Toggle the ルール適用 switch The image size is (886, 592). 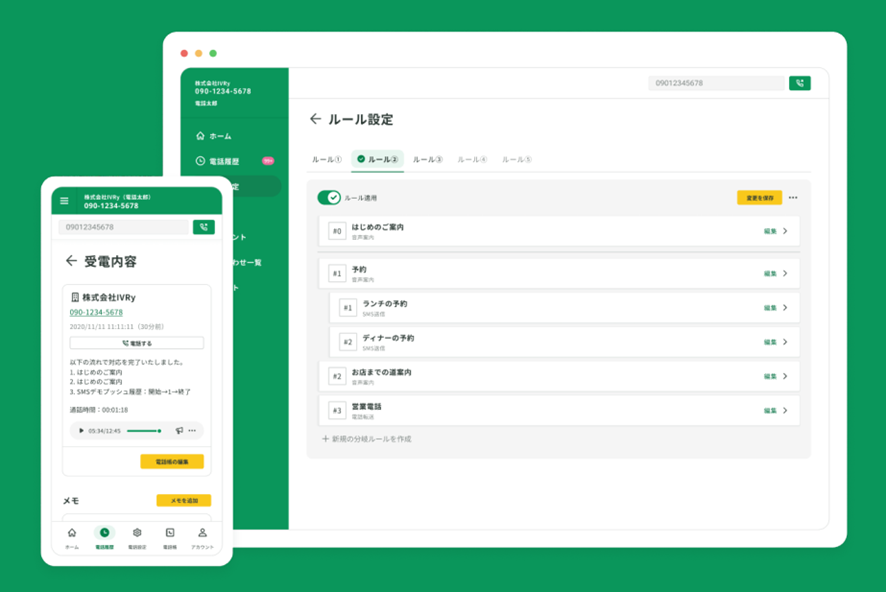pyautogui.click(x=328, y=198)
